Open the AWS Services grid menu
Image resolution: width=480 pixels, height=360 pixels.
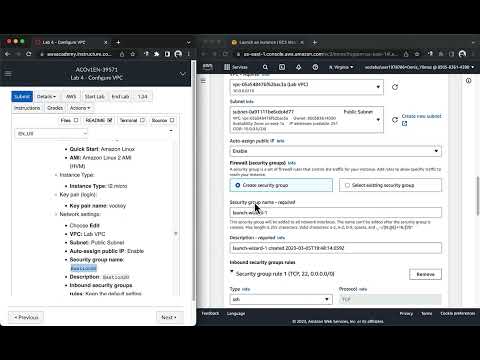point(236,67)
